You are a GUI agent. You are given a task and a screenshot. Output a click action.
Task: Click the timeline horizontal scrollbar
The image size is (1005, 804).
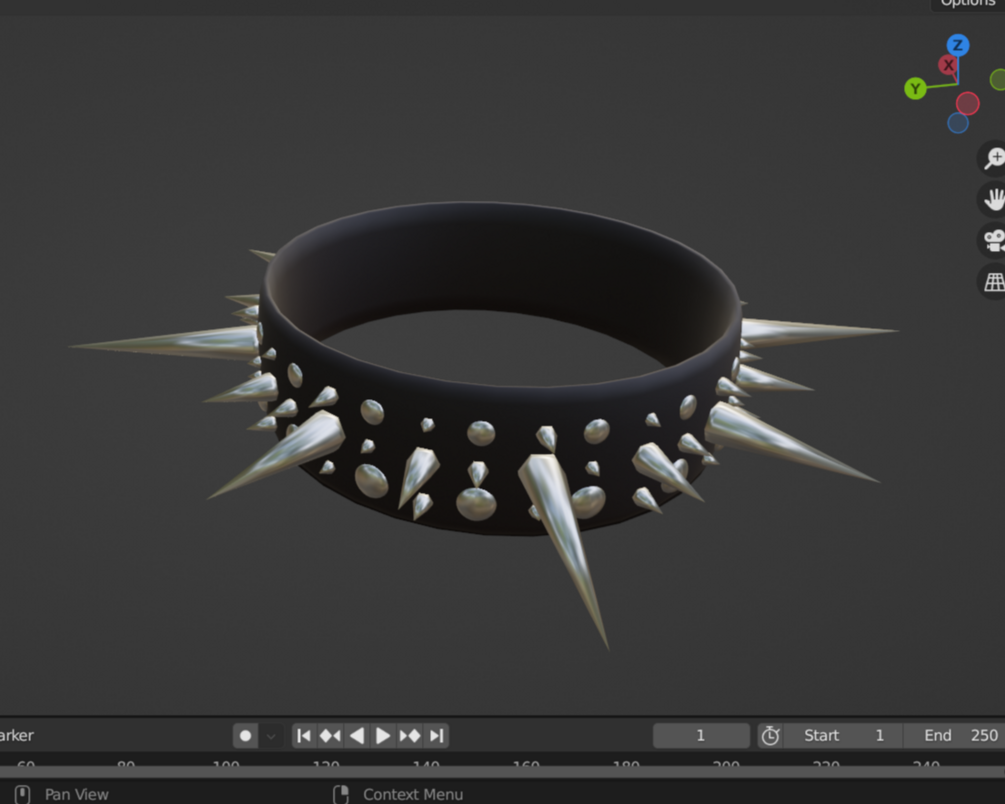502,771
